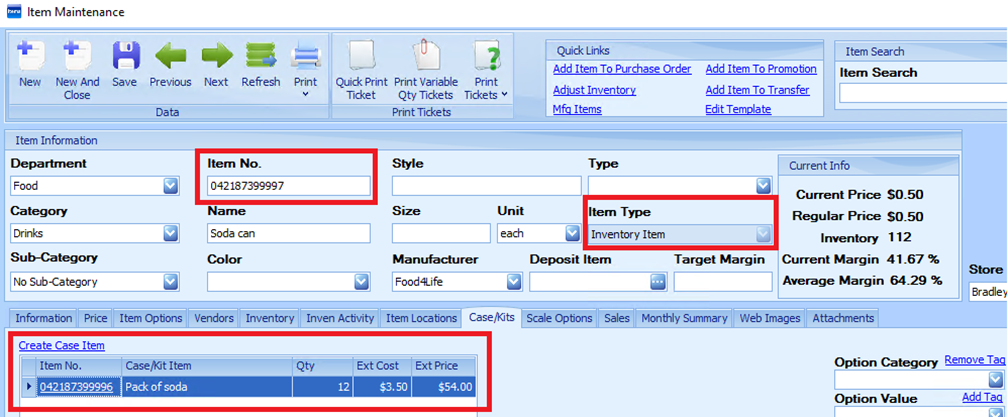
Task: Click into the Item No. text field
Action: [288, 186]
